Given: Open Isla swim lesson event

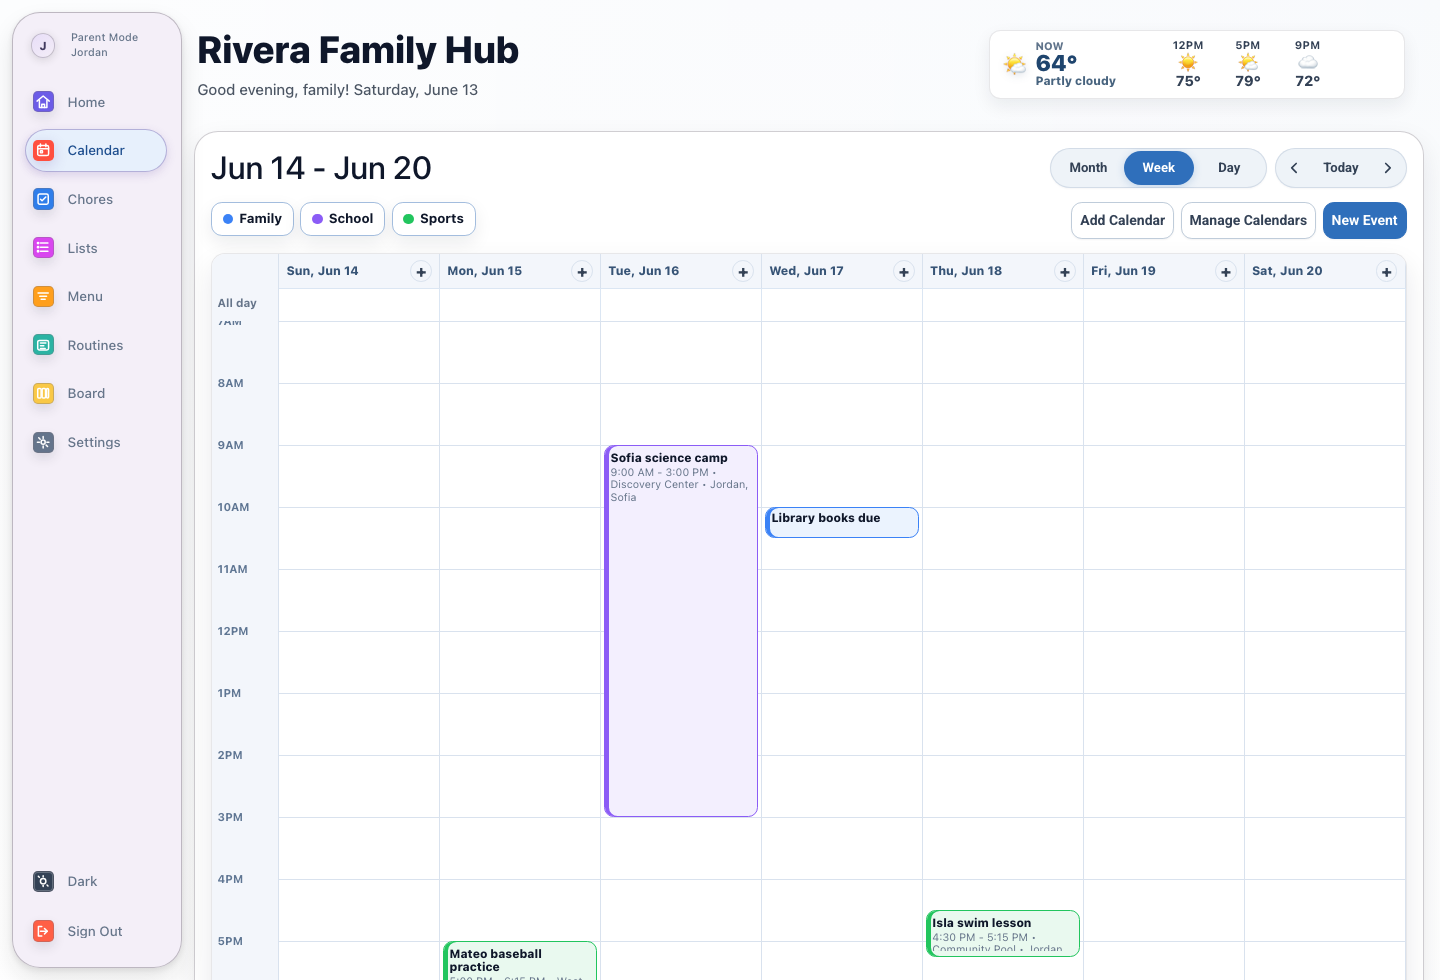Looking at the screenshot, I should pyautogui.click(x=1003, y=933).
